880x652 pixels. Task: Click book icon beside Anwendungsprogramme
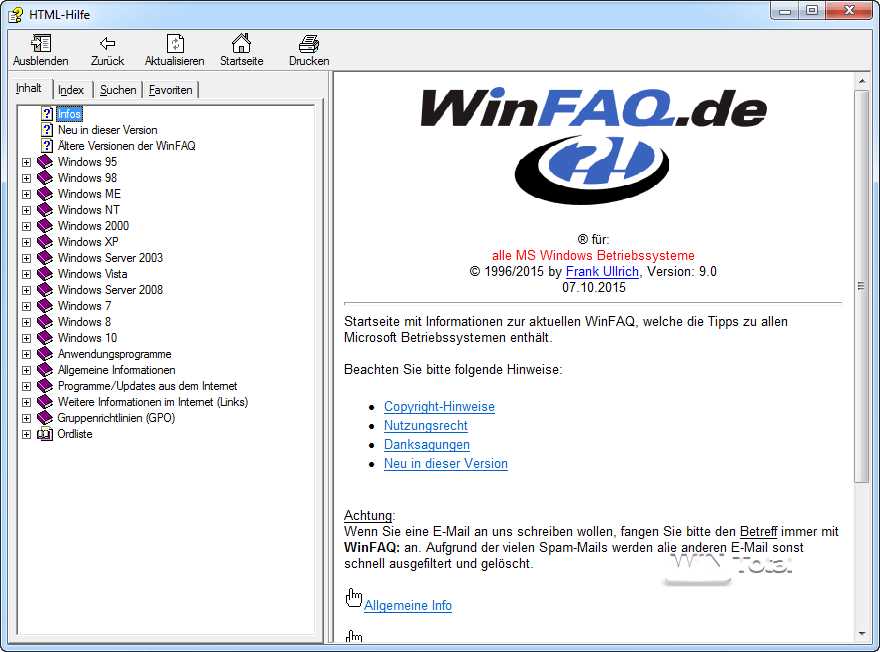tap(45, 354)
